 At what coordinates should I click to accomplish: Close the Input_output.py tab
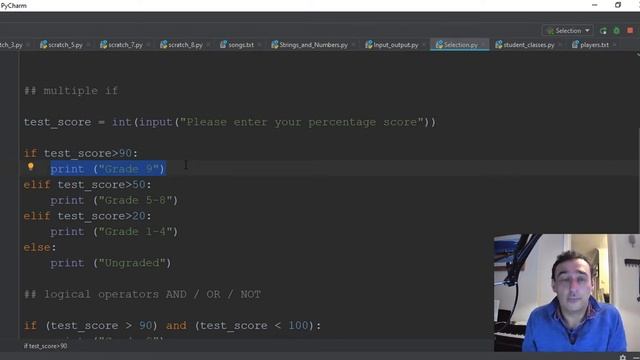424,45
